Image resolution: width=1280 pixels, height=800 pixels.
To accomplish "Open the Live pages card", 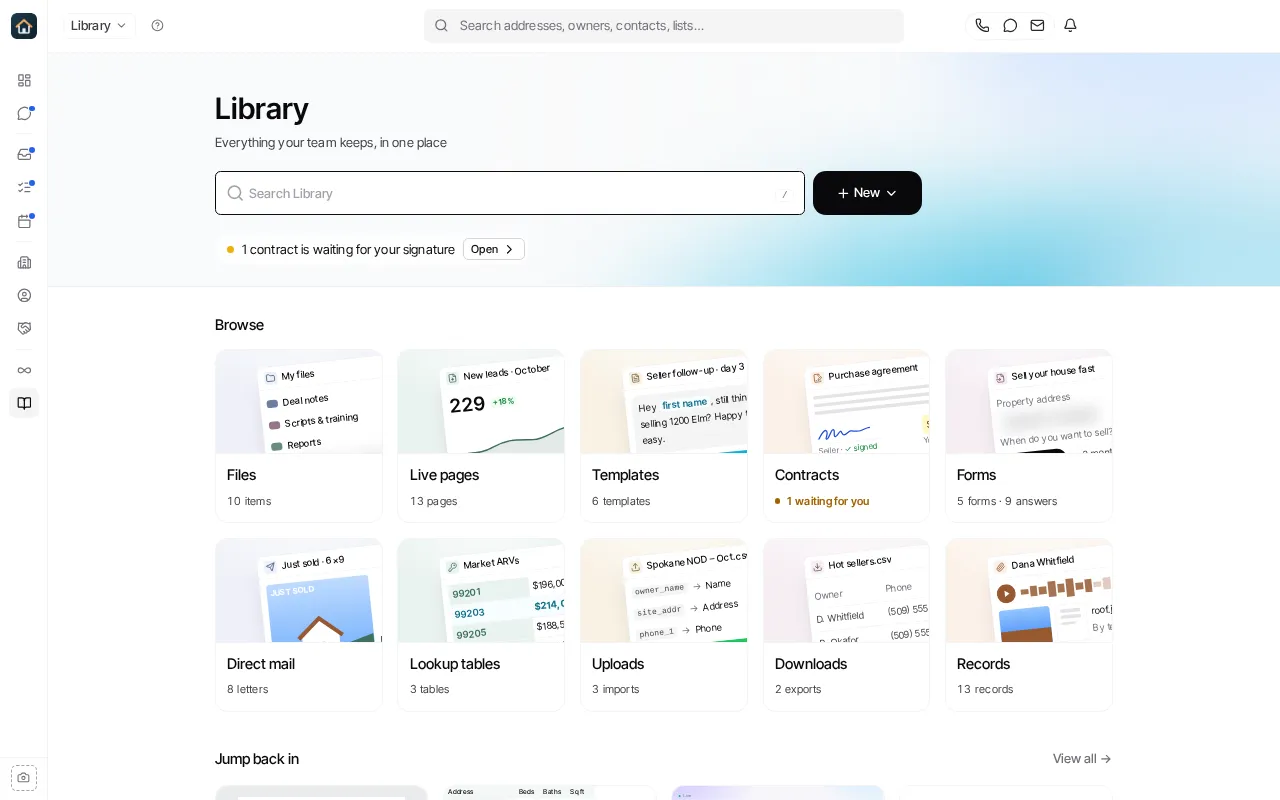I will tap(481, 436).
